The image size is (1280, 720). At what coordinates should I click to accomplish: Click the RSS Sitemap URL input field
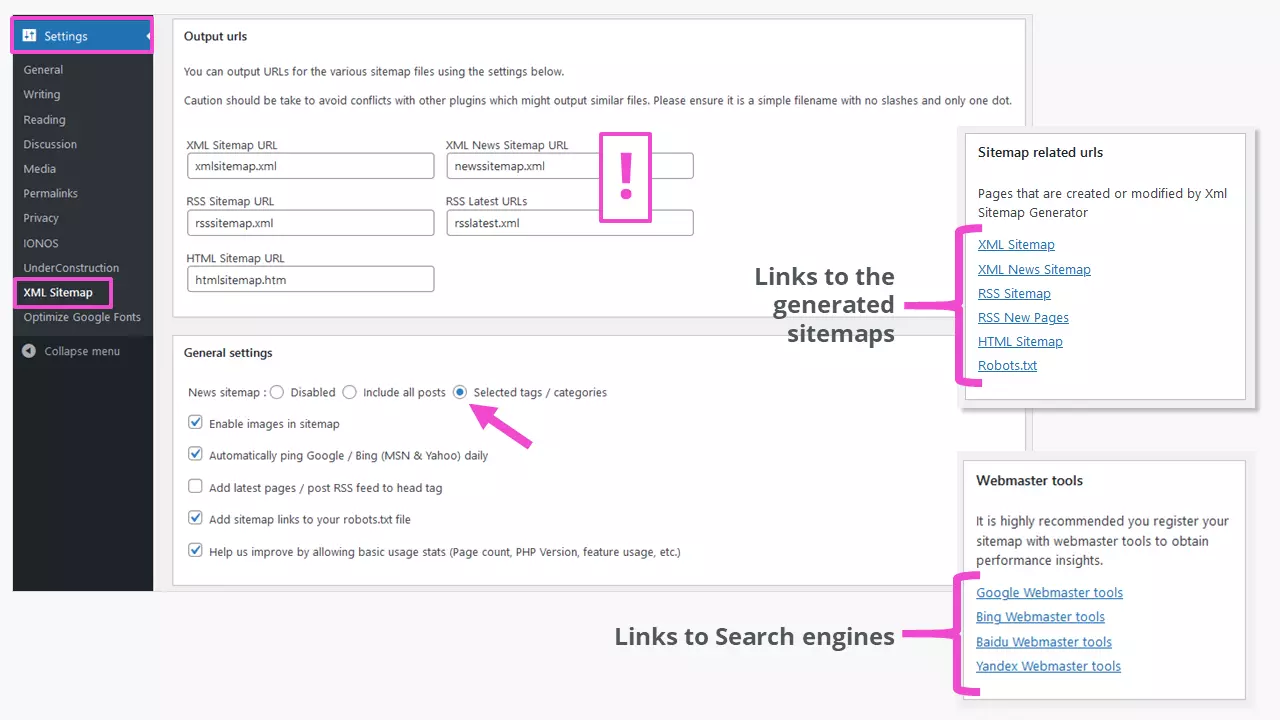[310, 223]
